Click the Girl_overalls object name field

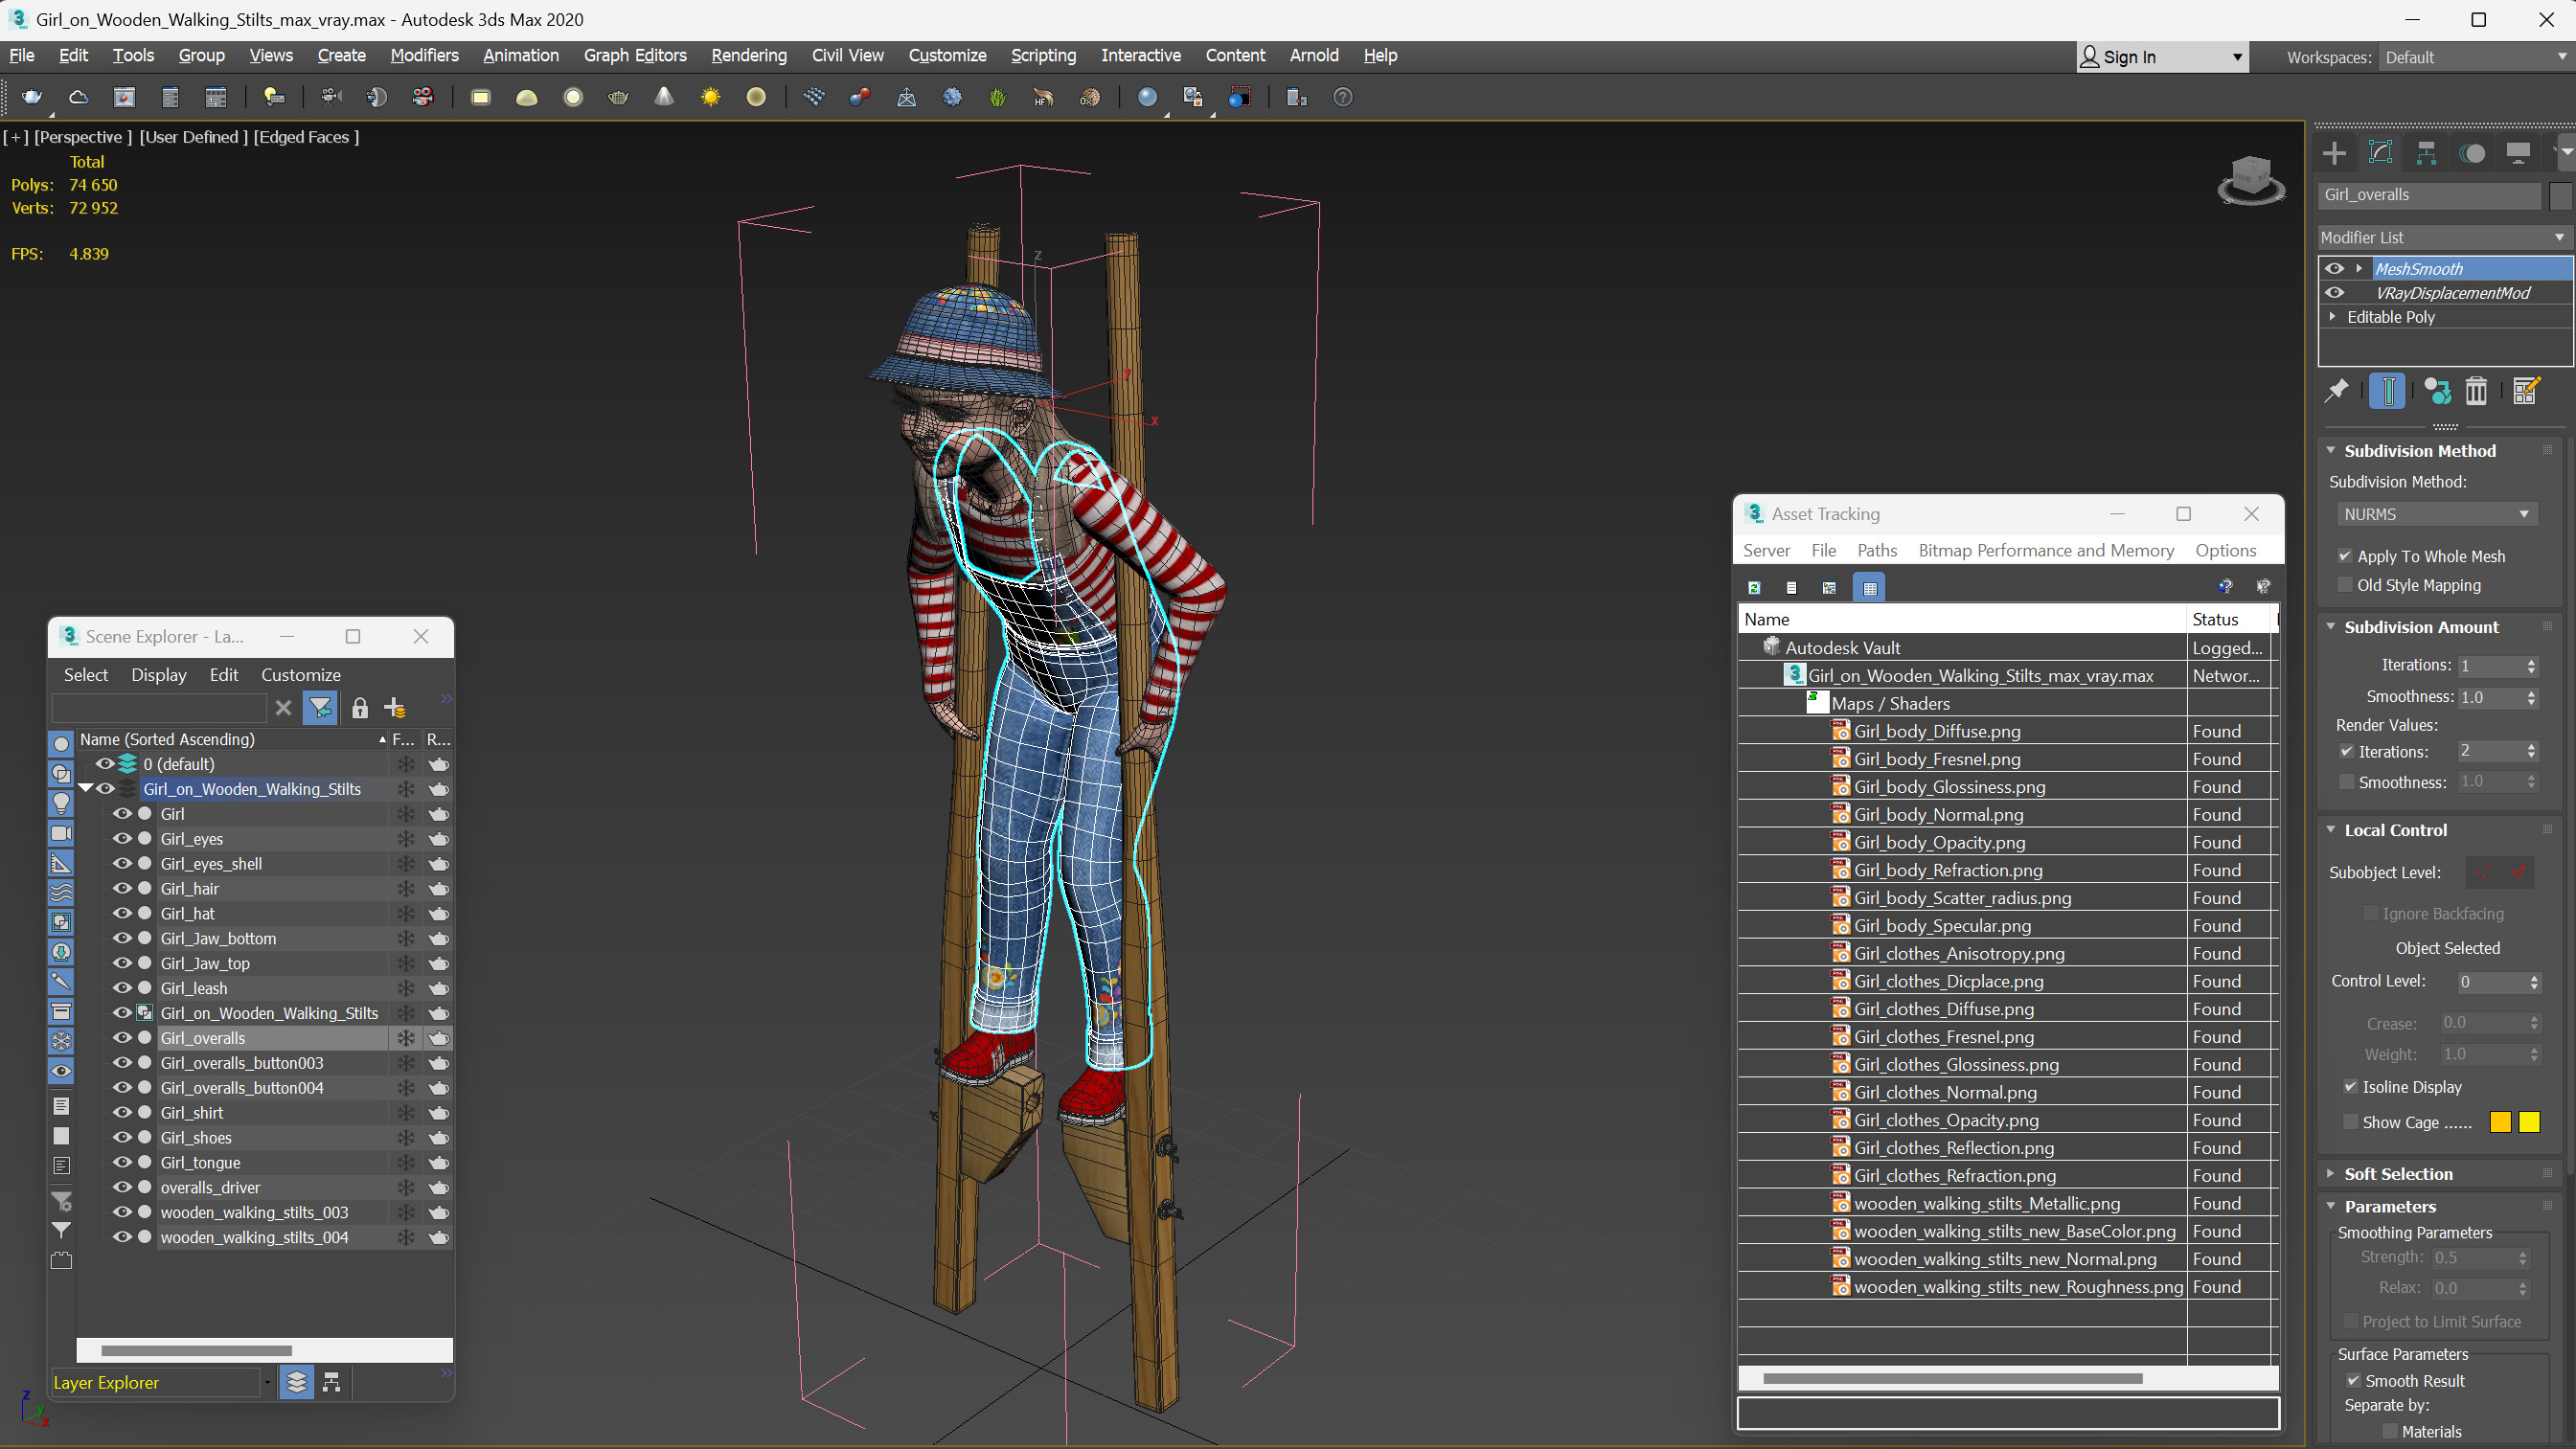(2429, 195)
